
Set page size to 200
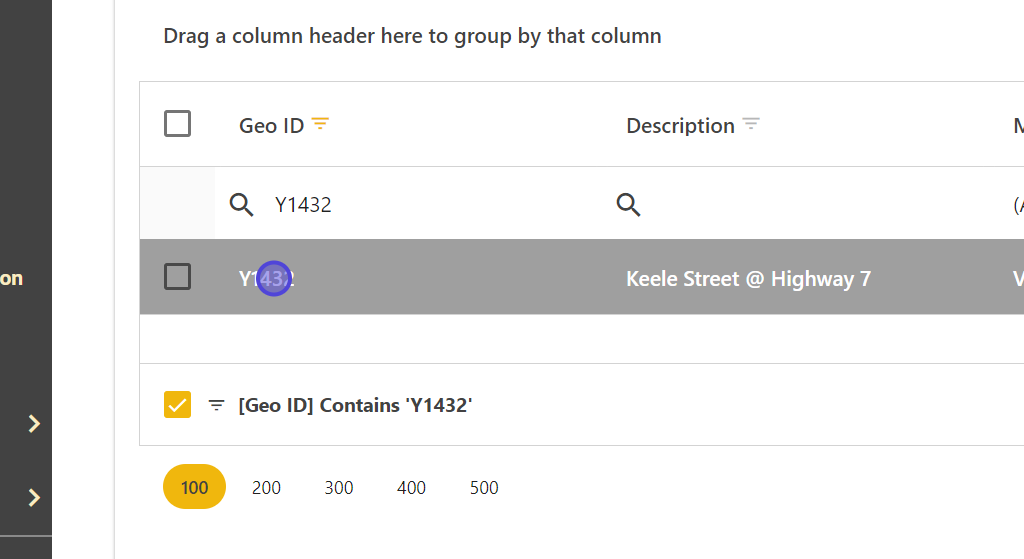click(x=266, y=488)
